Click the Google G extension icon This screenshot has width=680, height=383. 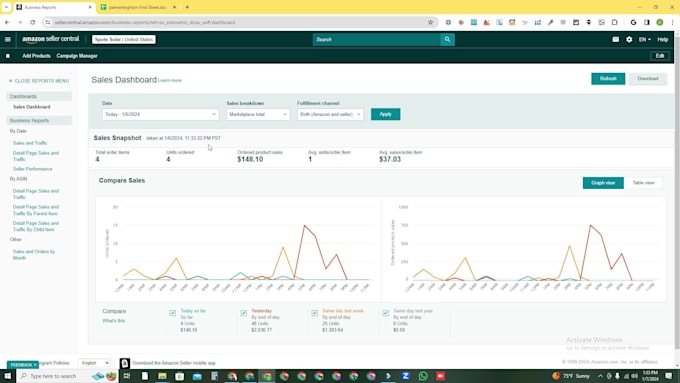633,22
